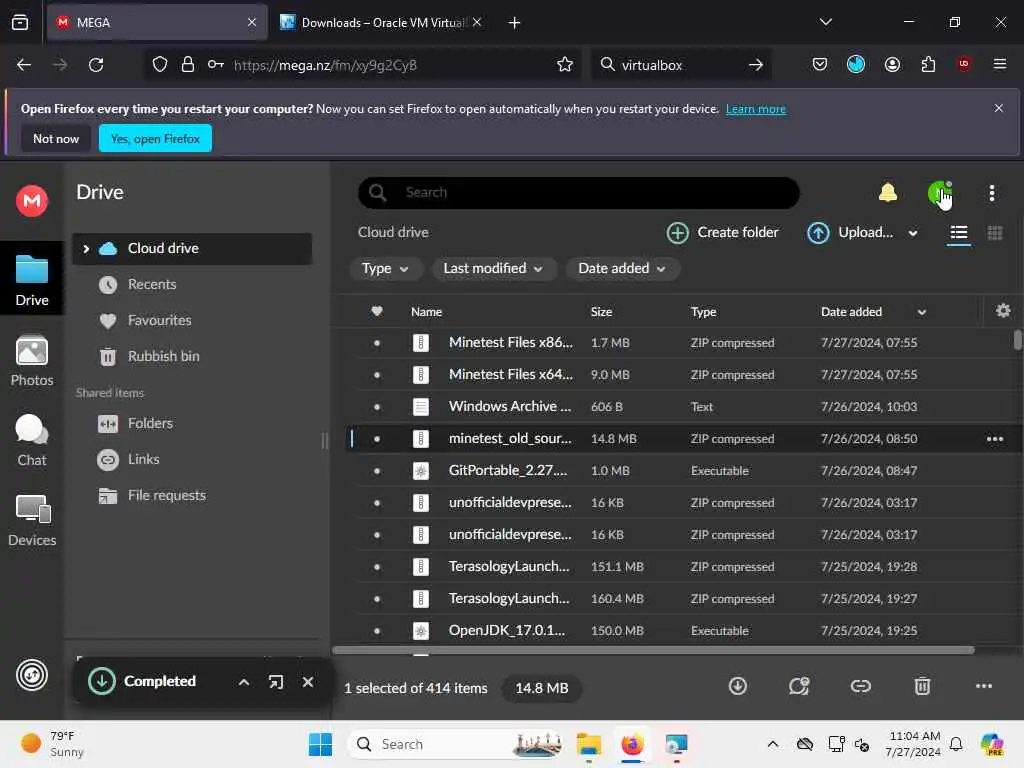Open Rubbish bin in the Drive panel
This screenshot has height=768, width=1024.
(192, 357)
